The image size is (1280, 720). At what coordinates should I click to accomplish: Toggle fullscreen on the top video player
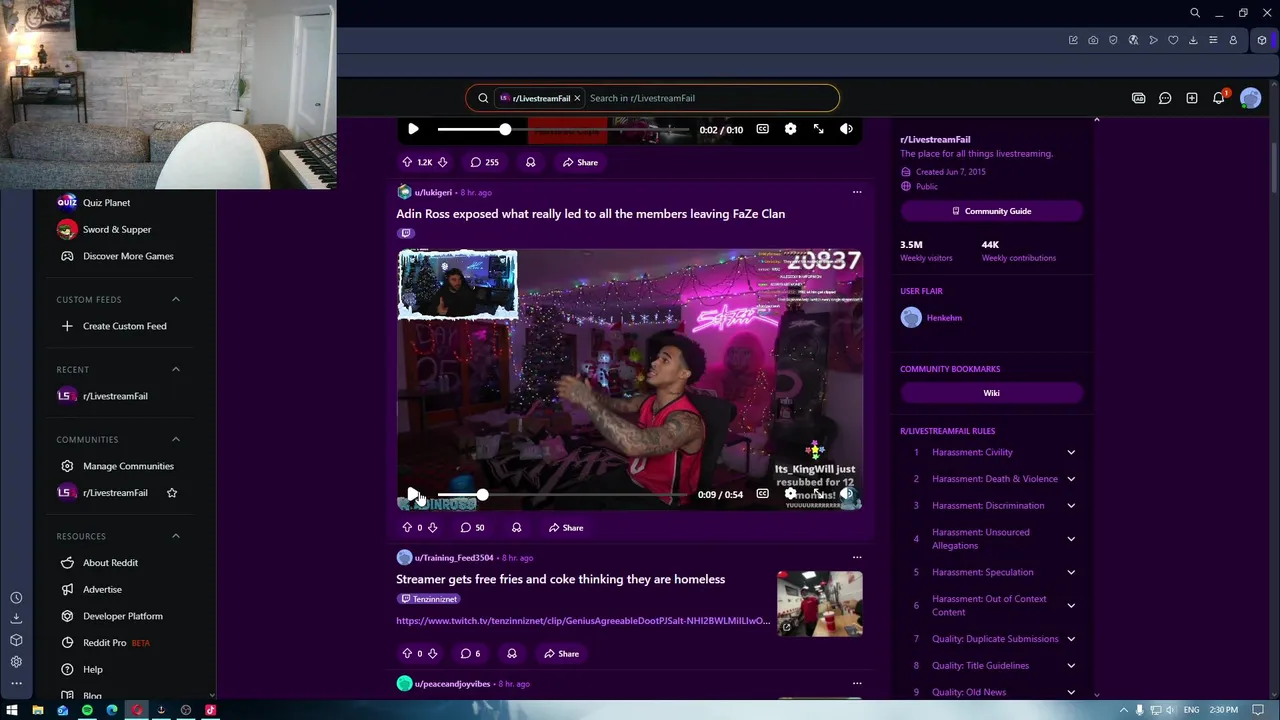(818, 129)
